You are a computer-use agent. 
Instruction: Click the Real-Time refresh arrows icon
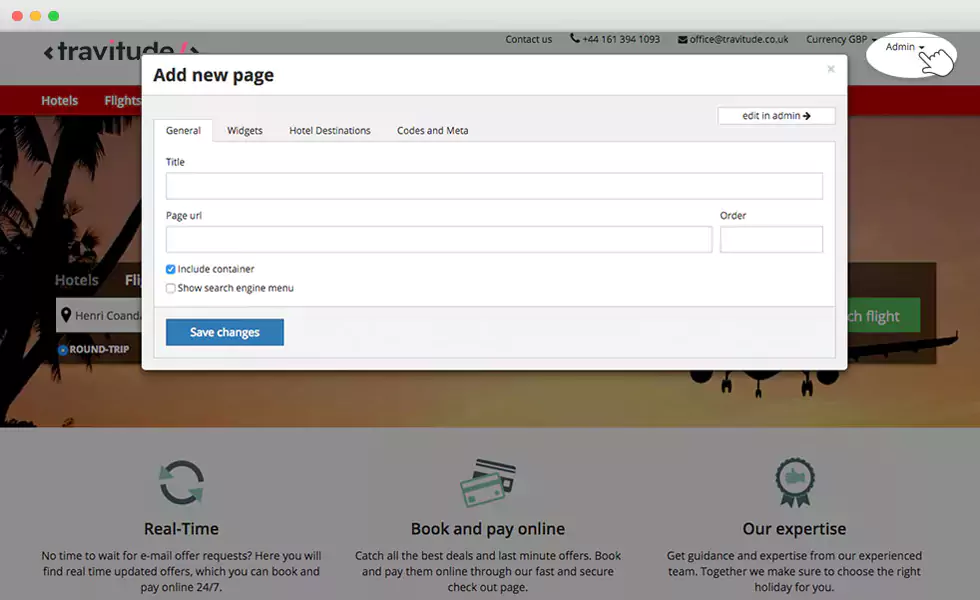point(180,481)
